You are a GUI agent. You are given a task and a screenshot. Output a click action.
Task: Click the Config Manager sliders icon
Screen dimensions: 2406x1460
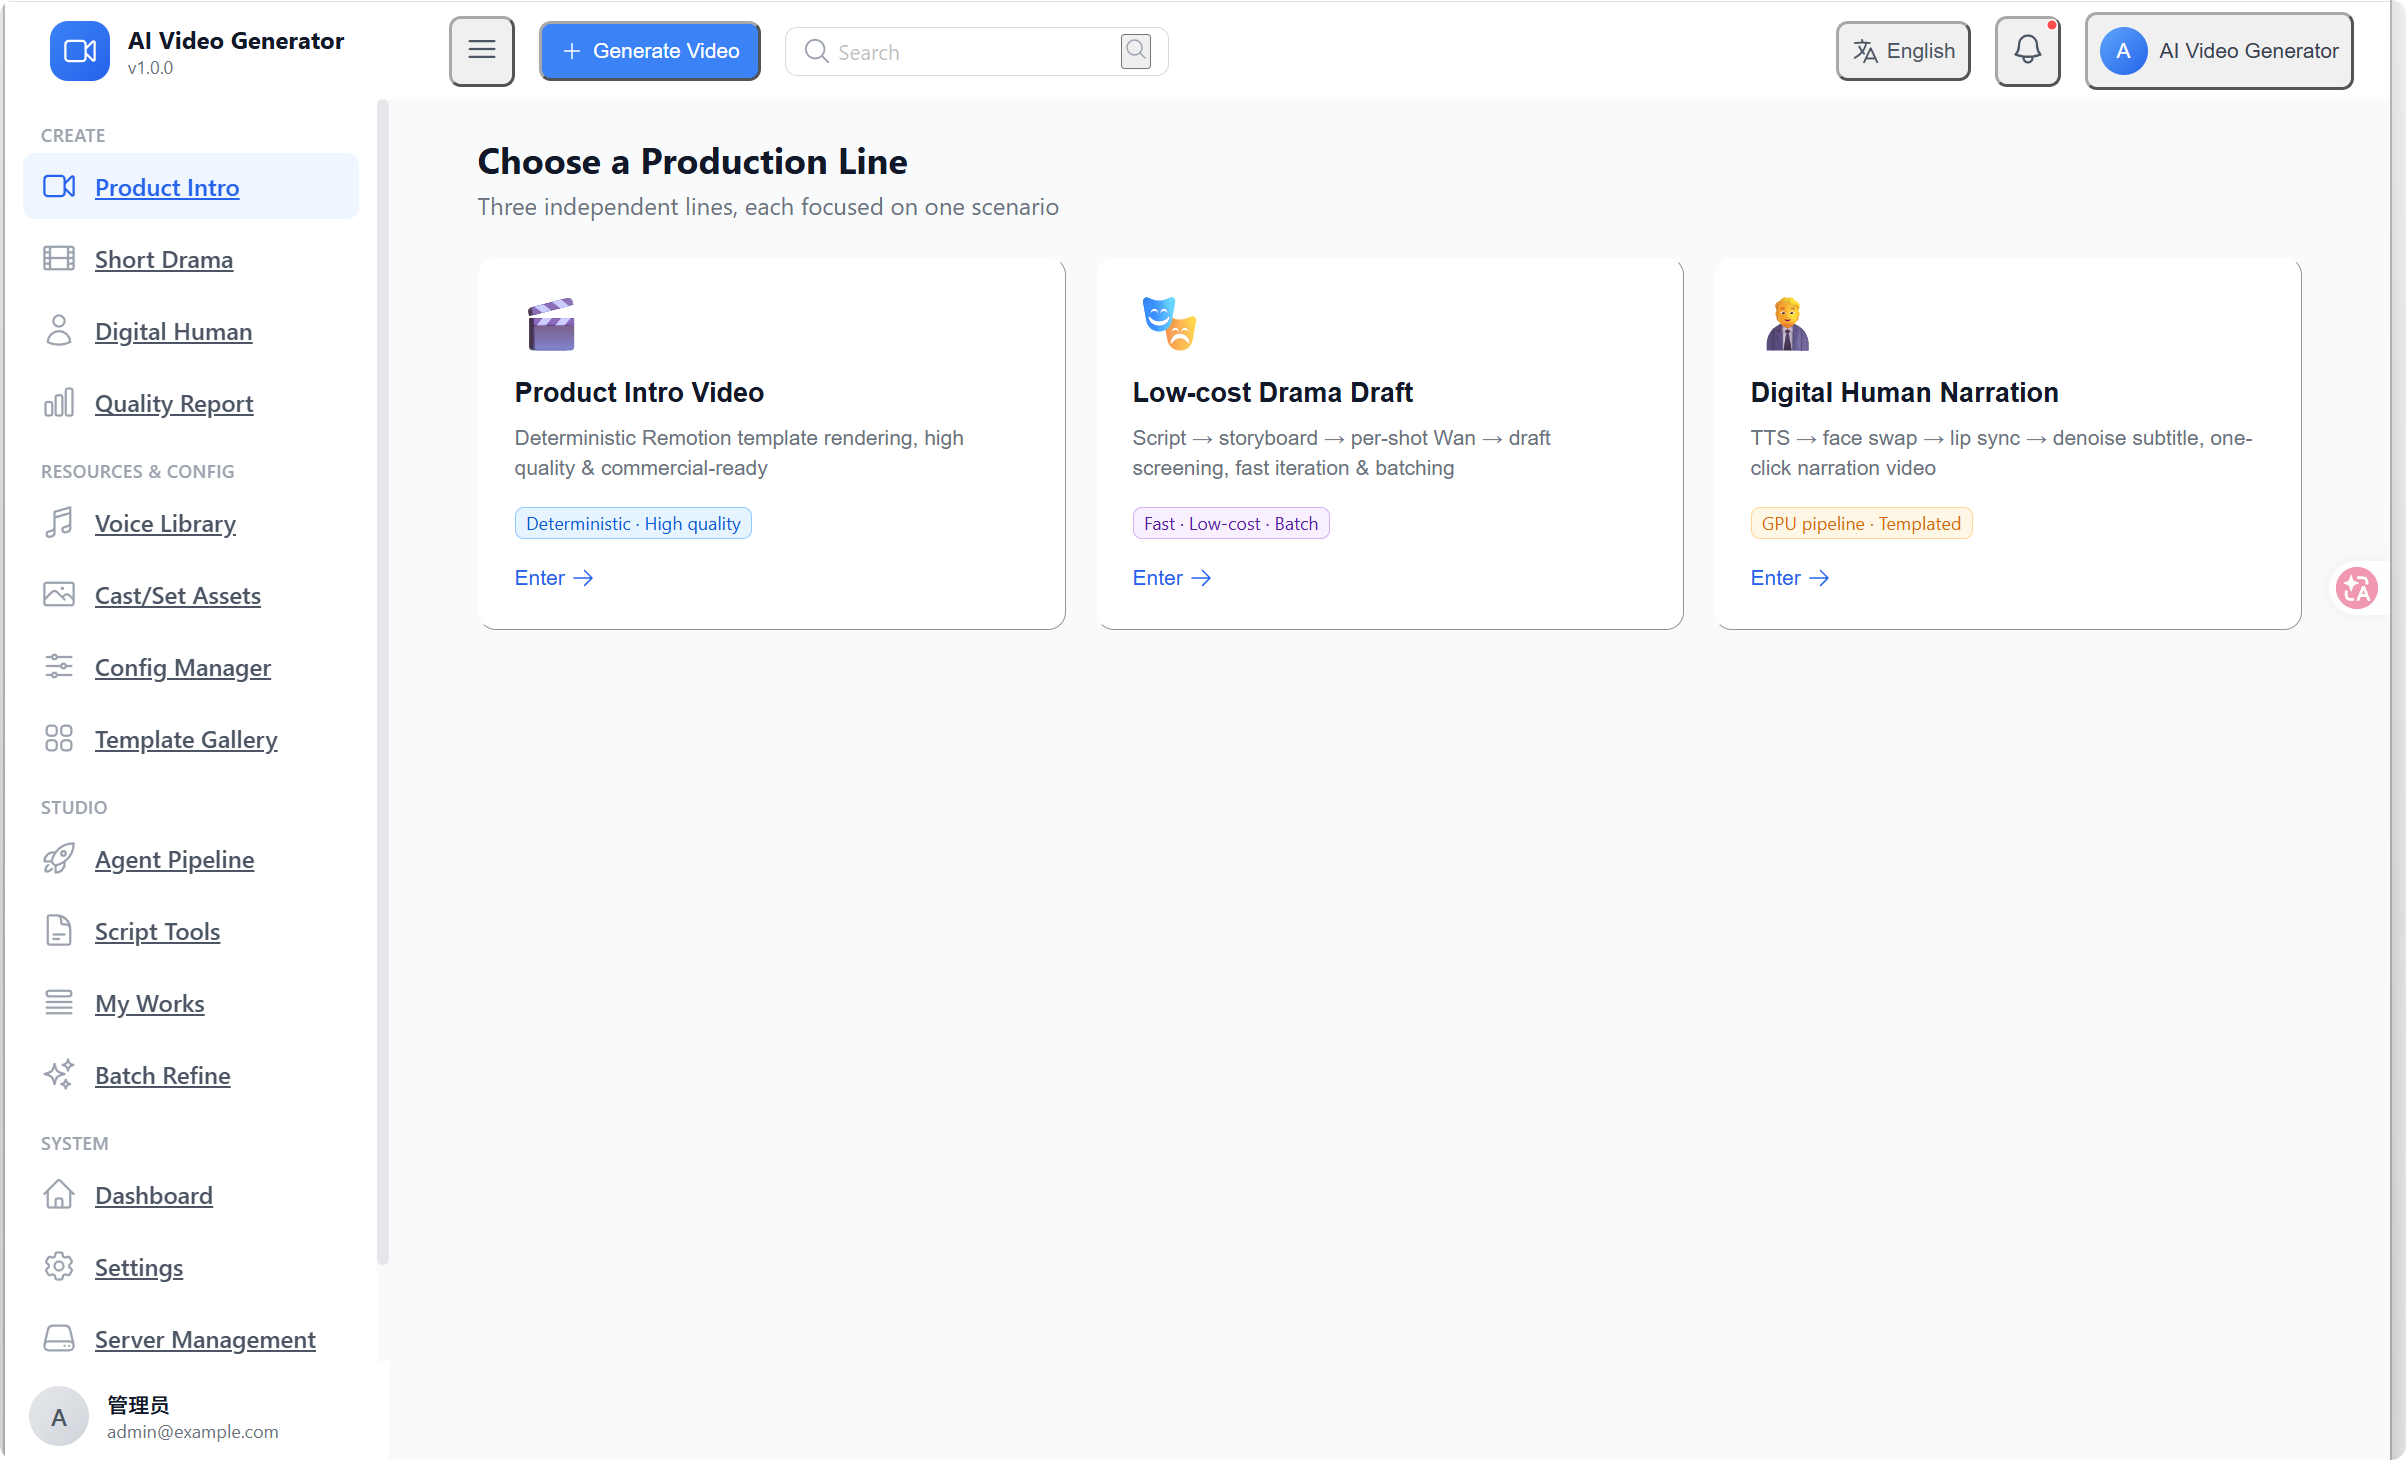click(59, 667)
